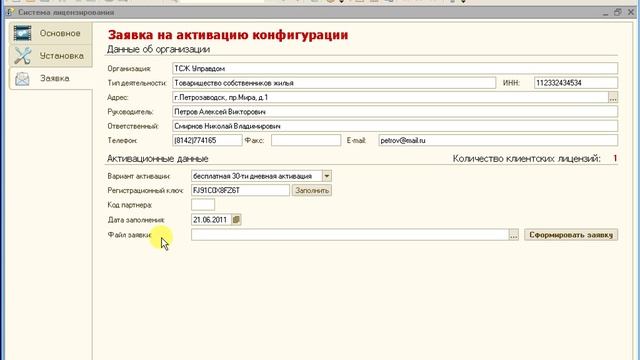640x360 pixels.
Task: Click the Система лицензирования title icon
Action: click(11, 12)
